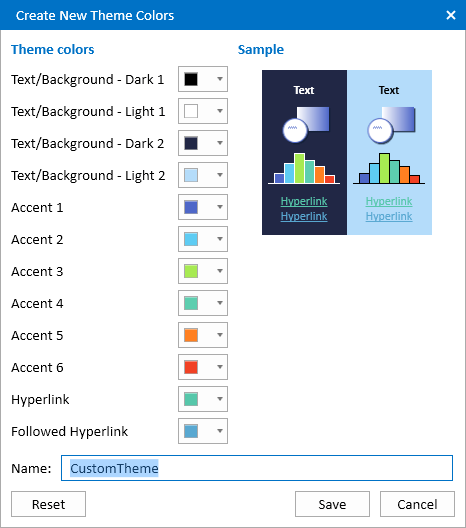The width and height of the screenshot is (466, 528).
Task: Expand the Accent 5 orange color dropdown
Action: pos(203,335)
